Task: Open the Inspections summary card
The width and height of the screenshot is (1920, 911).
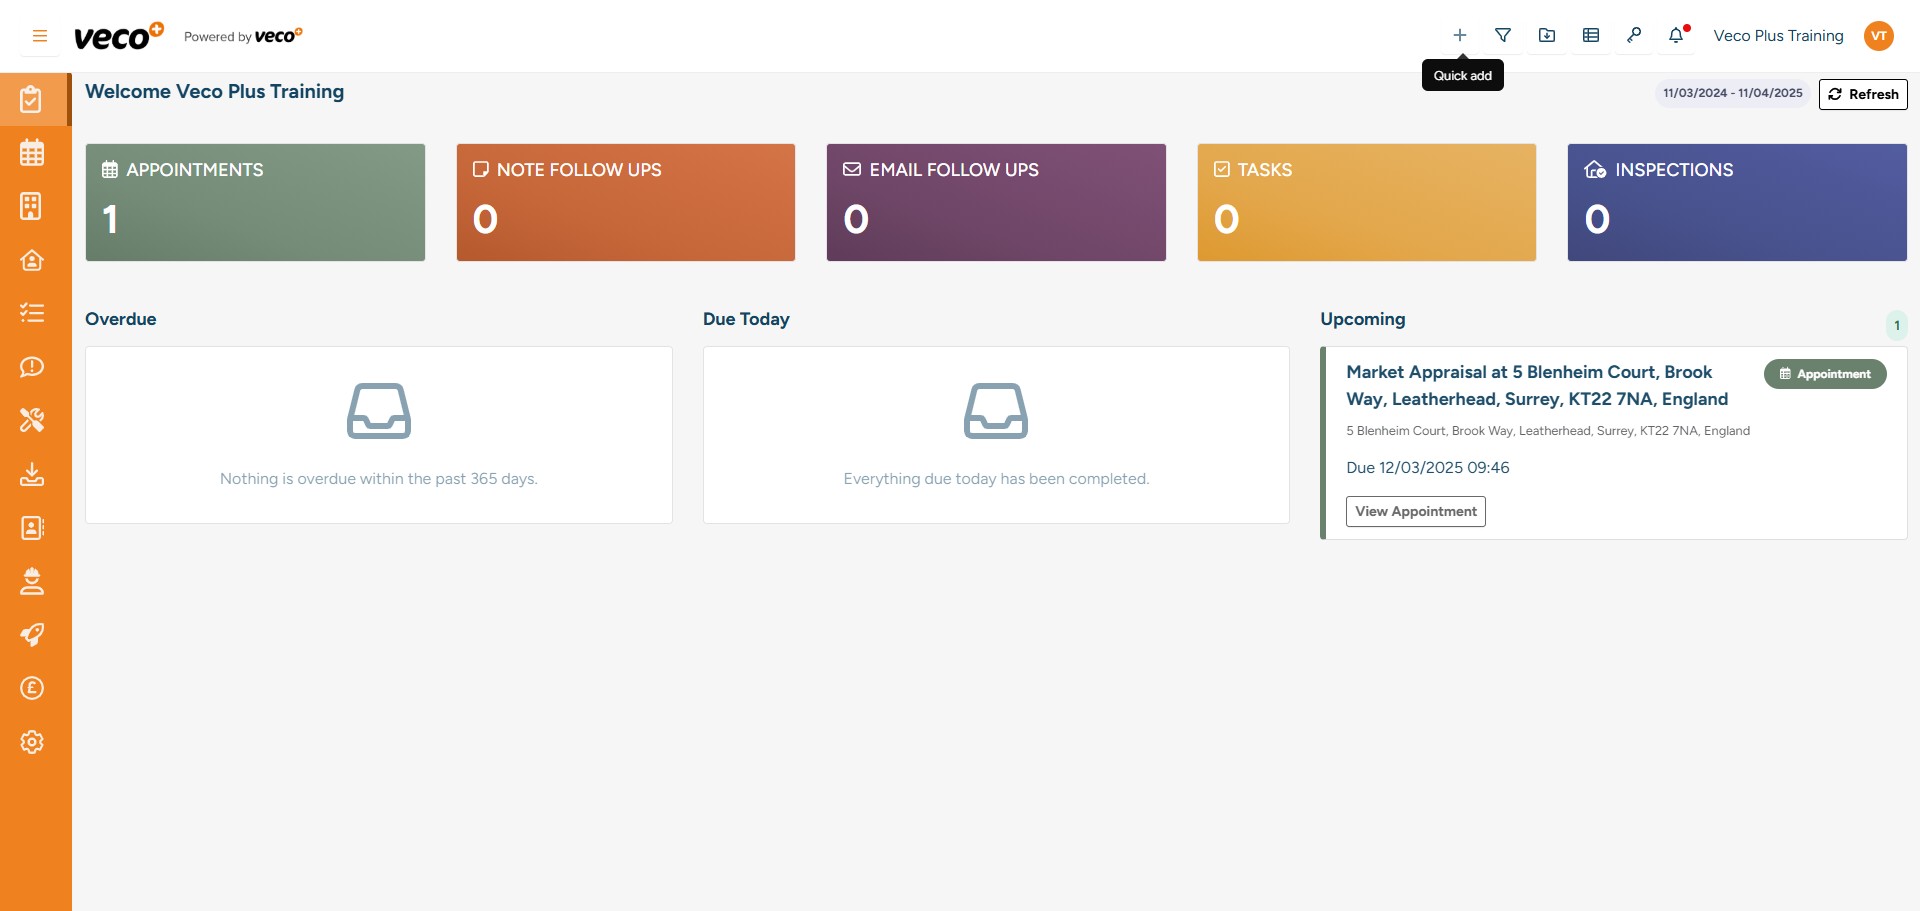Action: coord(1736,202)
